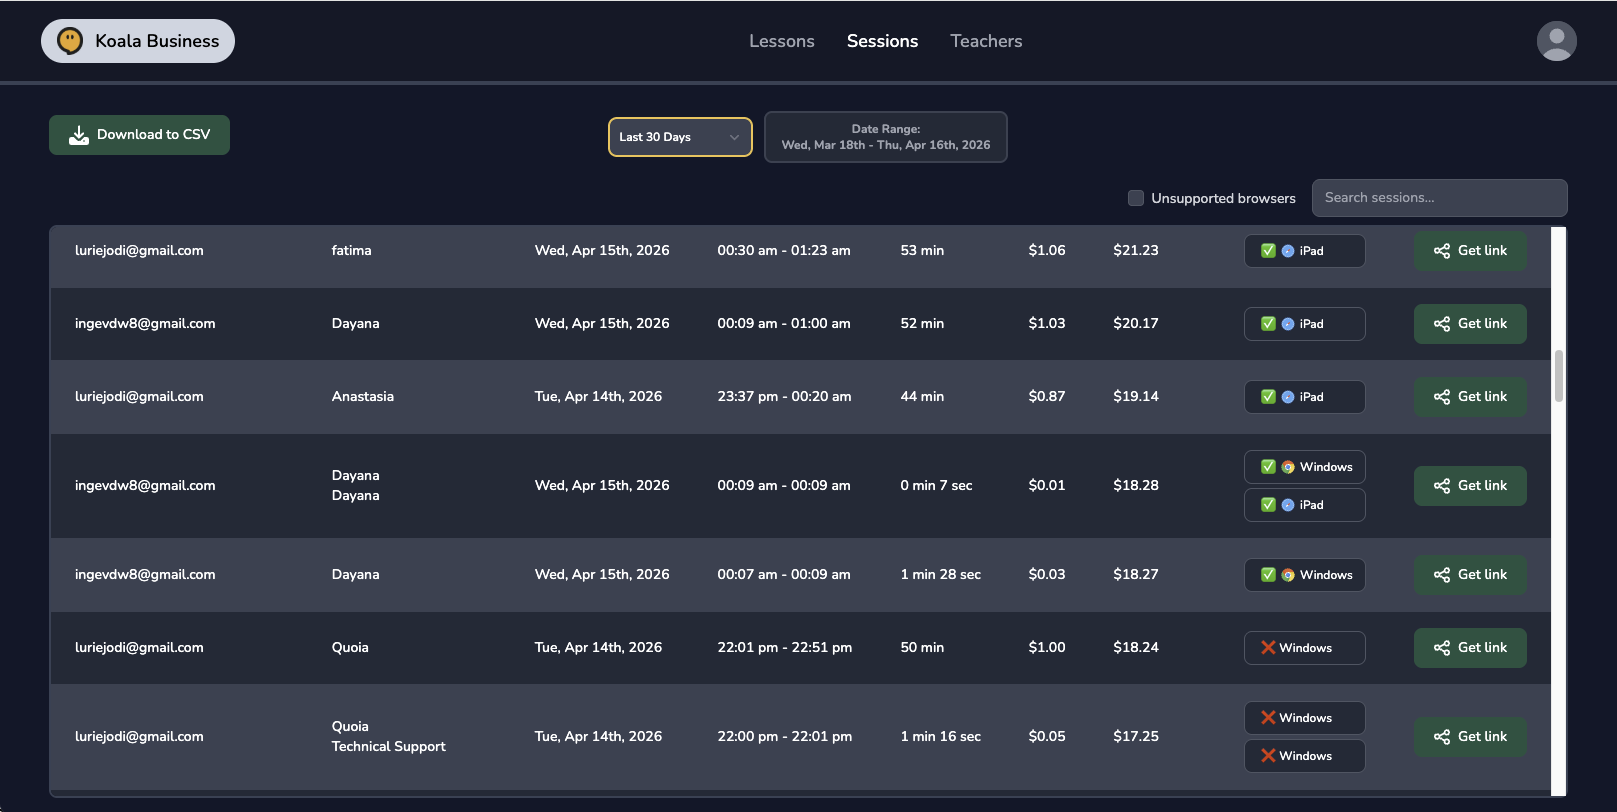Click the $20.17 amount
This screenshot has height=812, width=1617.
click(x=1136, y=324)
